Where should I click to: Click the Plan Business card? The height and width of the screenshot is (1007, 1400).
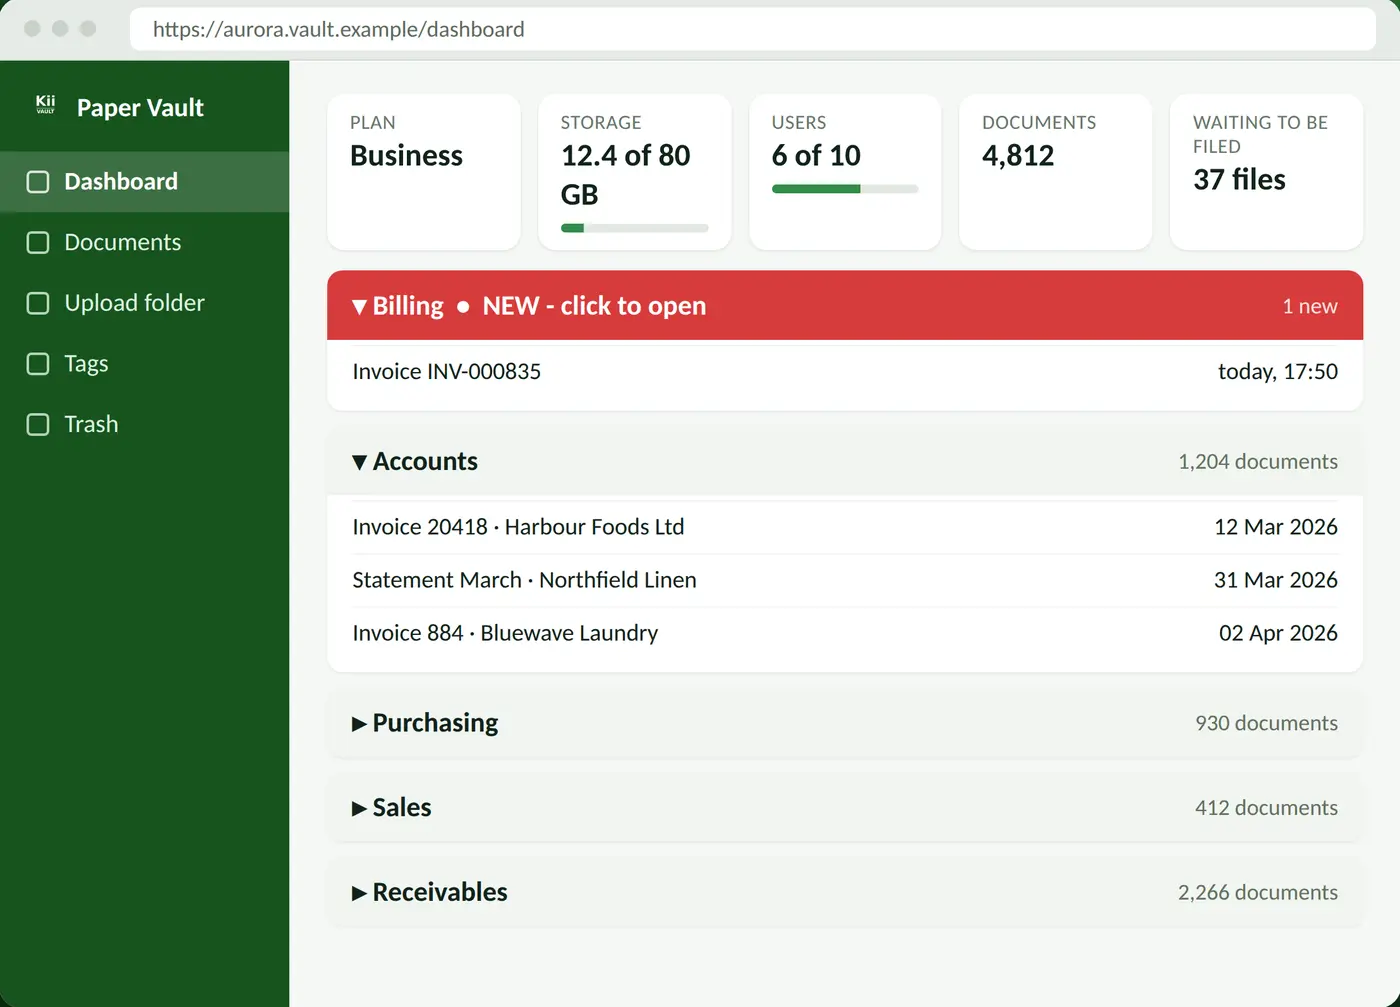coord(424,172)
